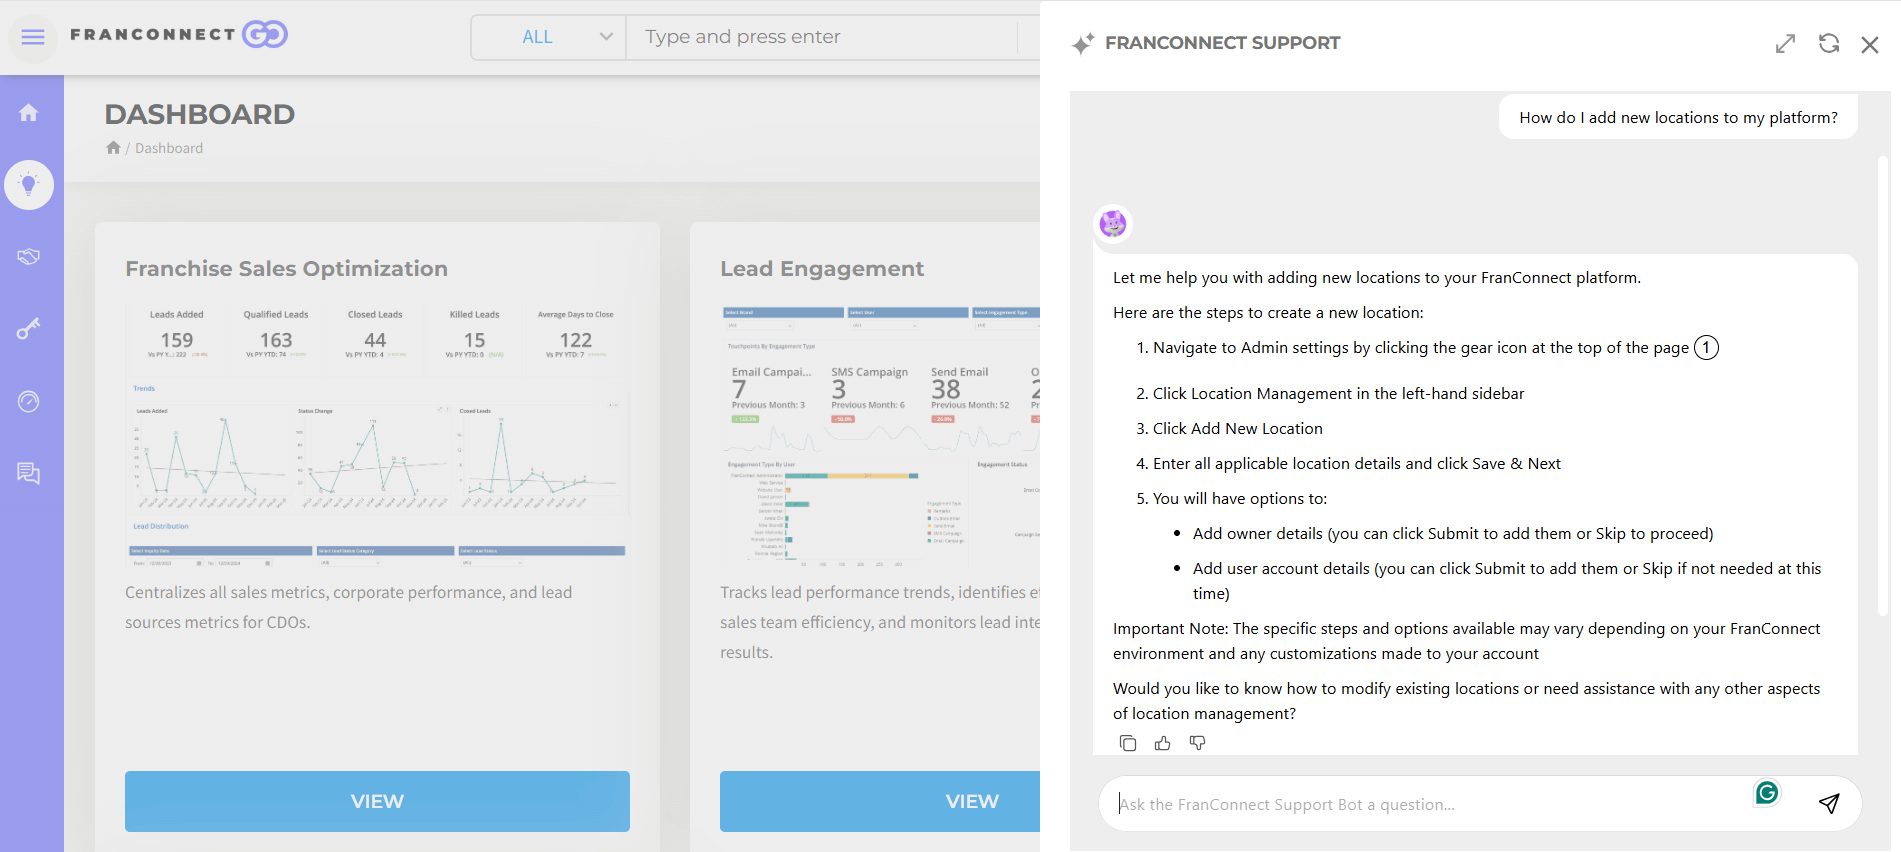The height and width of the screenshot is (852, 1901).
Task: Open the gauge performance sidebar icon
Action: (29, 402)
